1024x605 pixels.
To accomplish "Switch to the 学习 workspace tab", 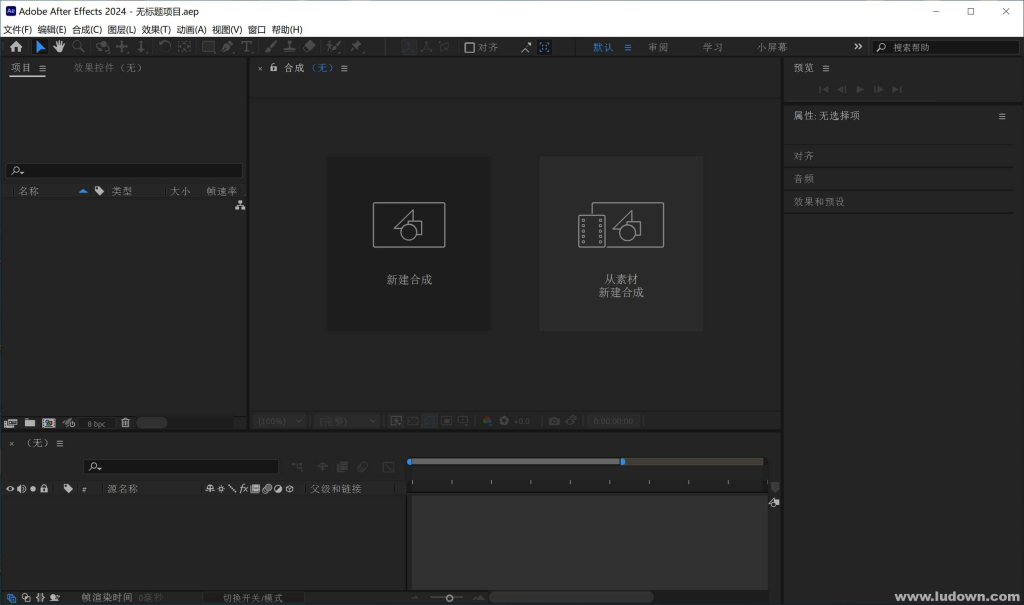I will pos(712,47).
